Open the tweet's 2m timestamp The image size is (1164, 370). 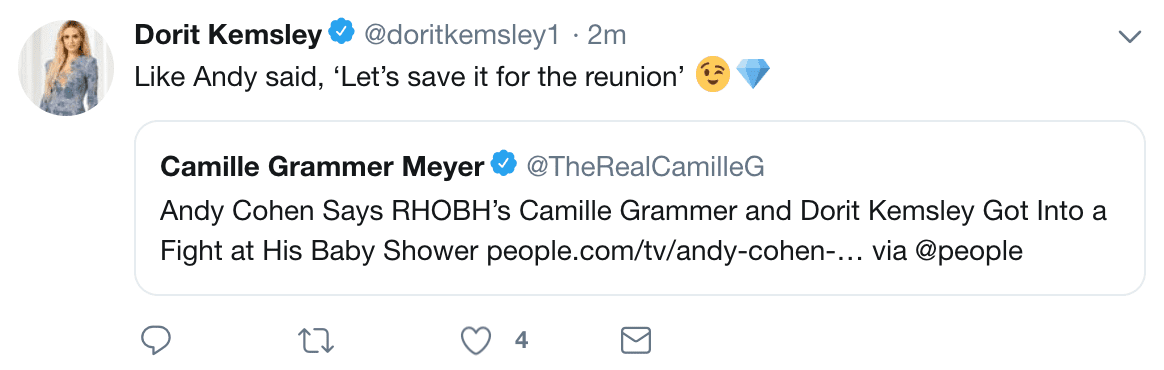607,36
